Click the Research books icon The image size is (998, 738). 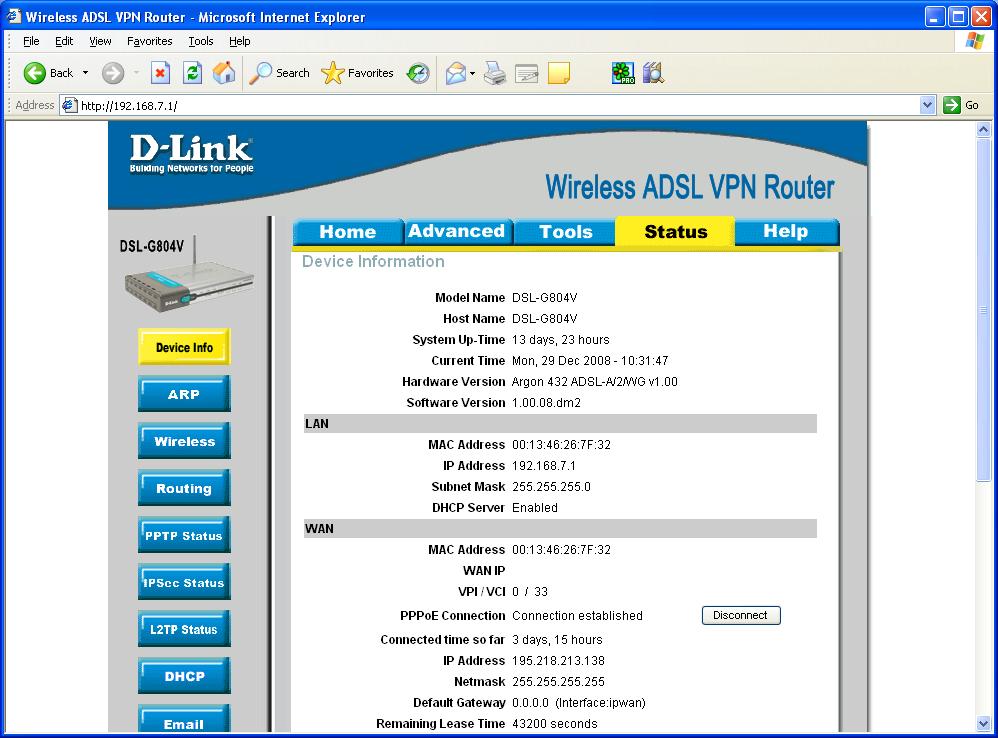[x=653, y=73]
